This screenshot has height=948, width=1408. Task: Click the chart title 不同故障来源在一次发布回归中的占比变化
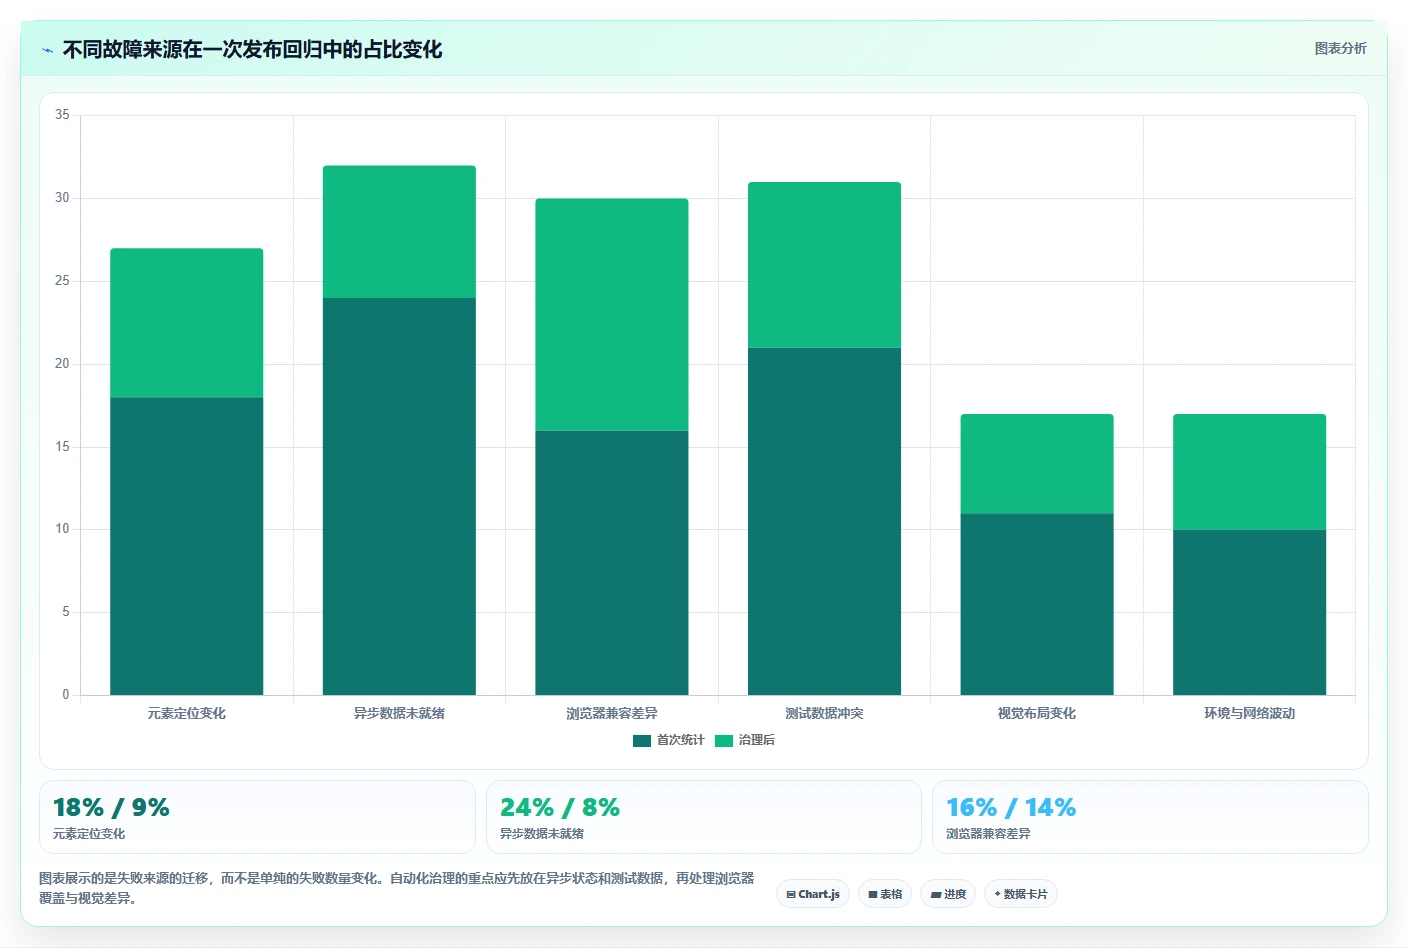pyautogui.click(x=252, y=49)
